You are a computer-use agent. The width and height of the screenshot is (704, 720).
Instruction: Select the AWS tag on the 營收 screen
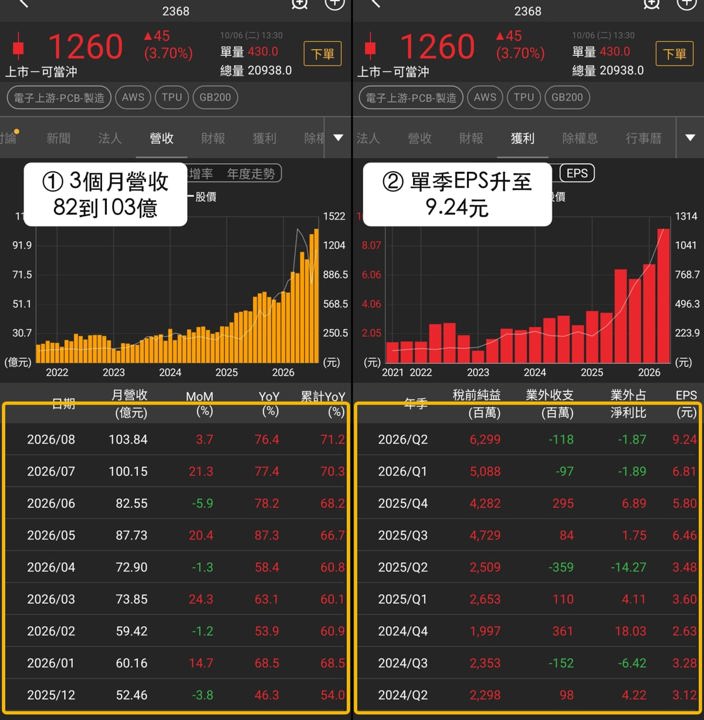tap(133, 97)
